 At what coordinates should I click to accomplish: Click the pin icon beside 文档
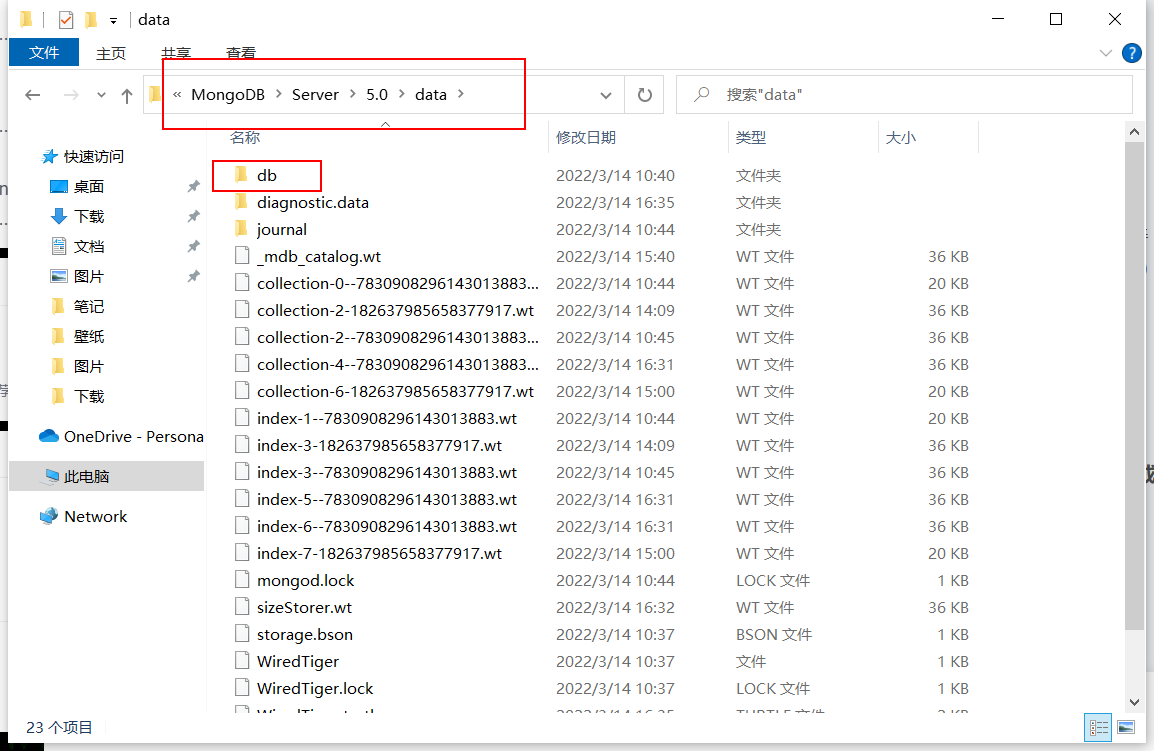pyautogui.click(x=194, y=246)
